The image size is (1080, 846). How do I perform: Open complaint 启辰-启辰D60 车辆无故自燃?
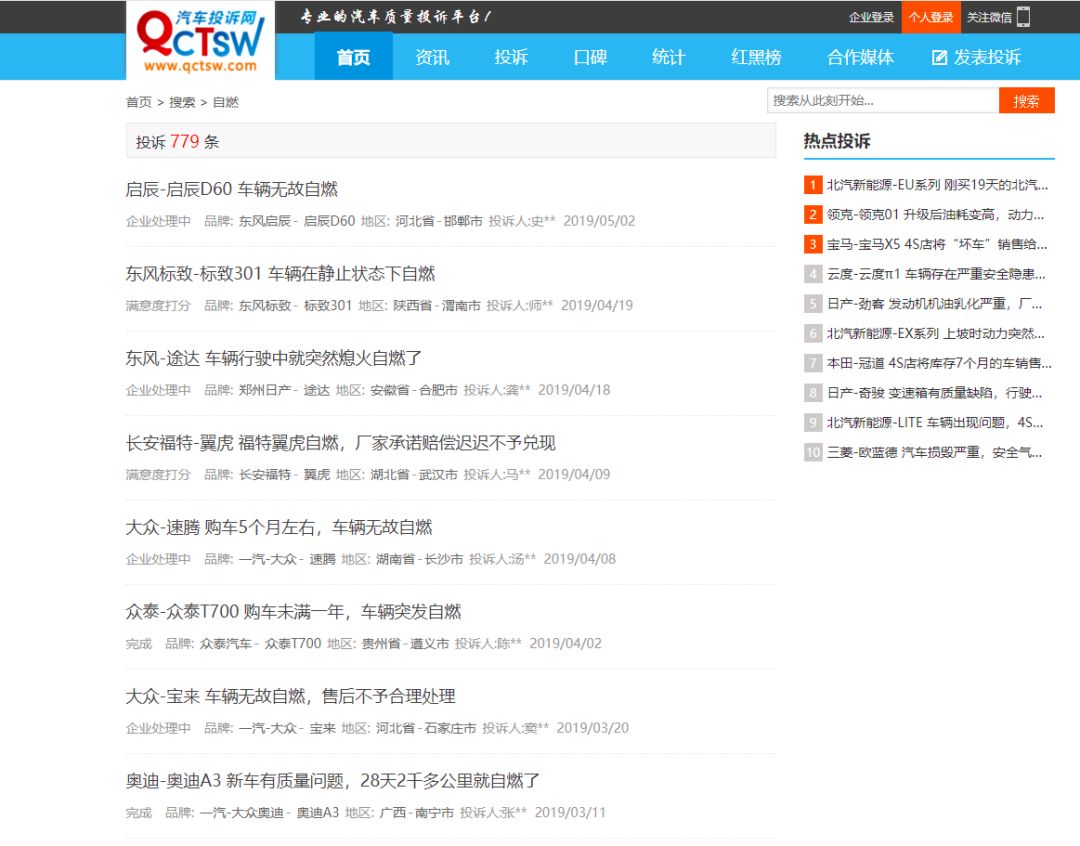click(x=232, y=189)
